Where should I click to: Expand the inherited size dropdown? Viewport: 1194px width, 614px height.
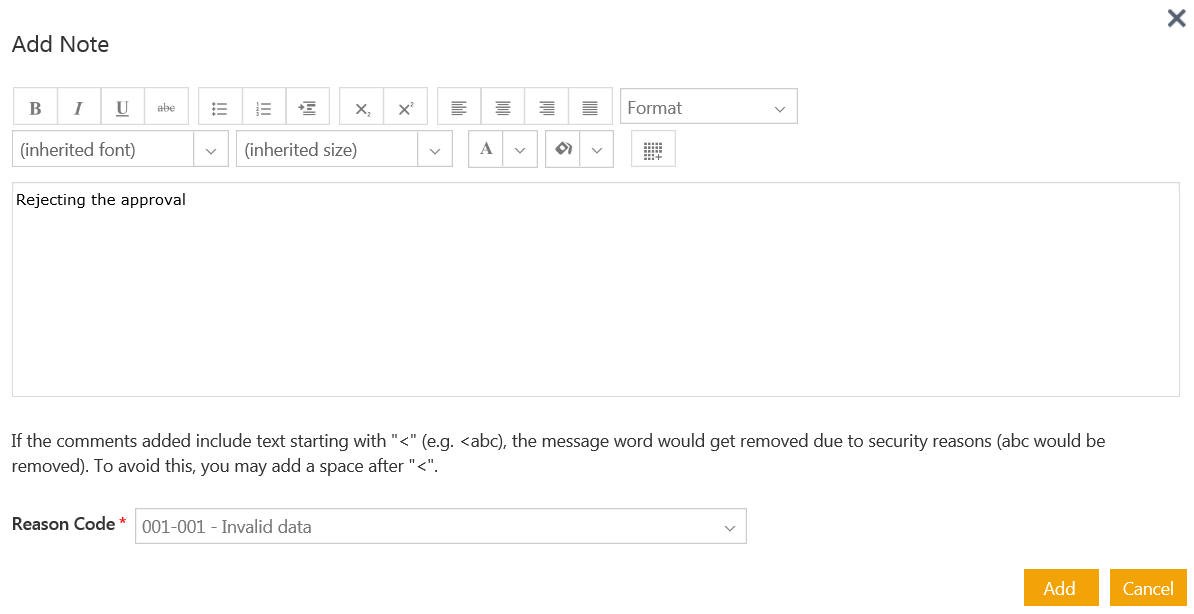434,150
